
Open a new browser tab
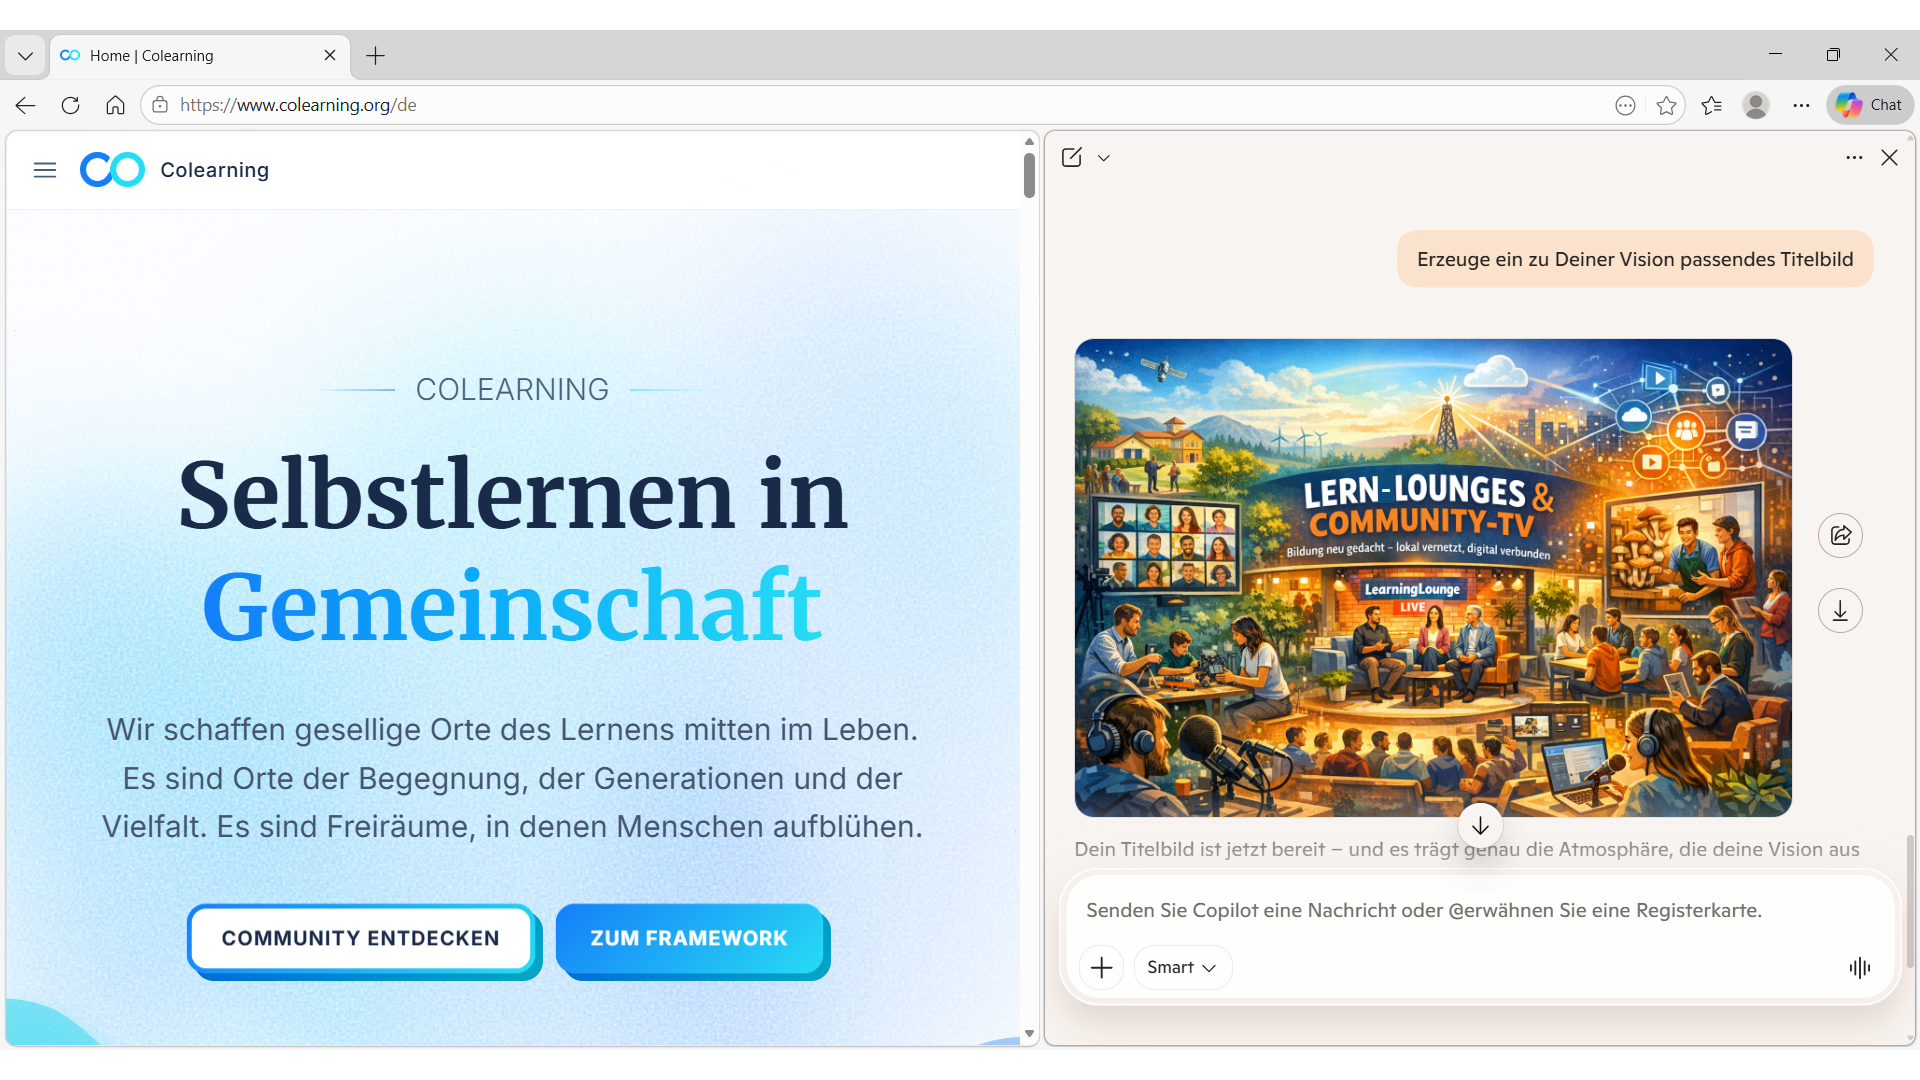(x=376, y=56)
